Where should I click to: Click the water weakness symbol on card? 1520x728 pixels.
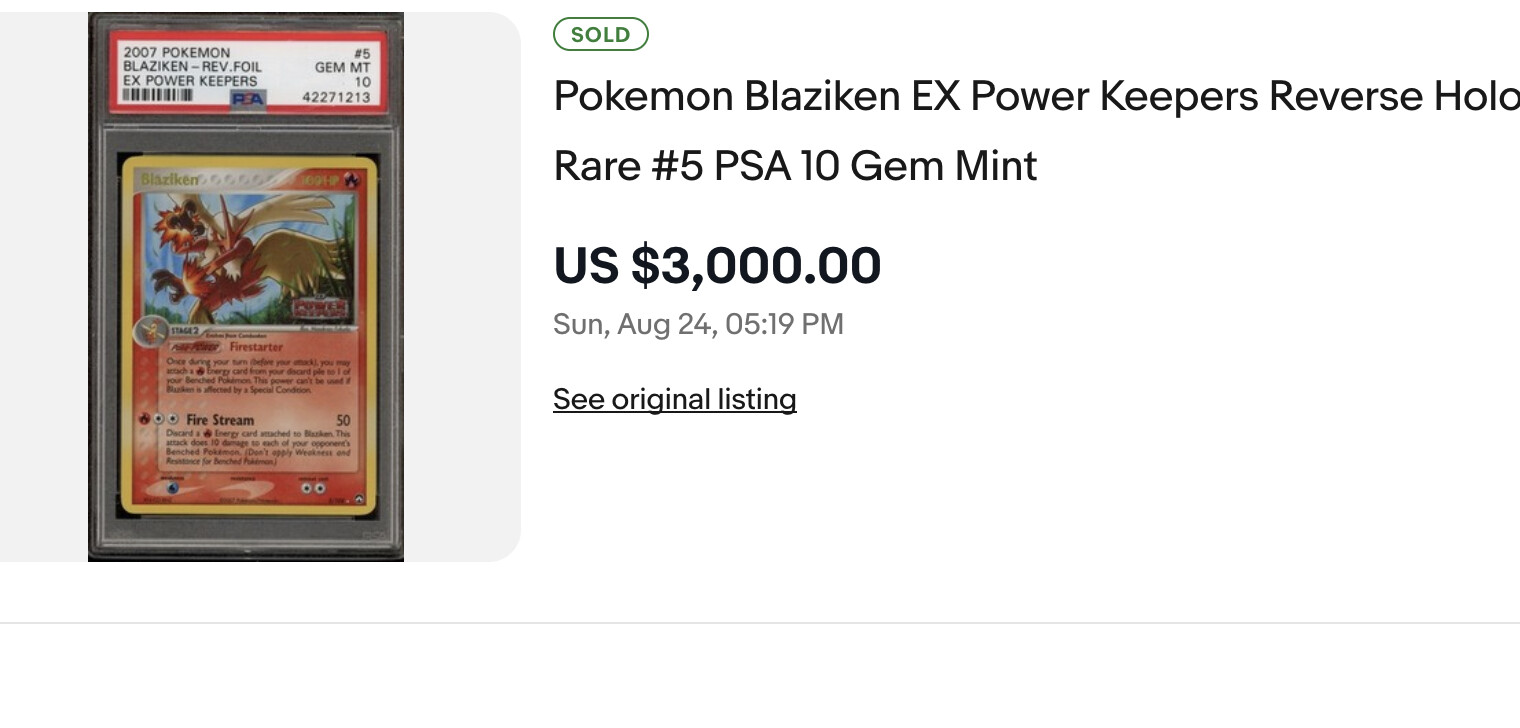(171, 488)
